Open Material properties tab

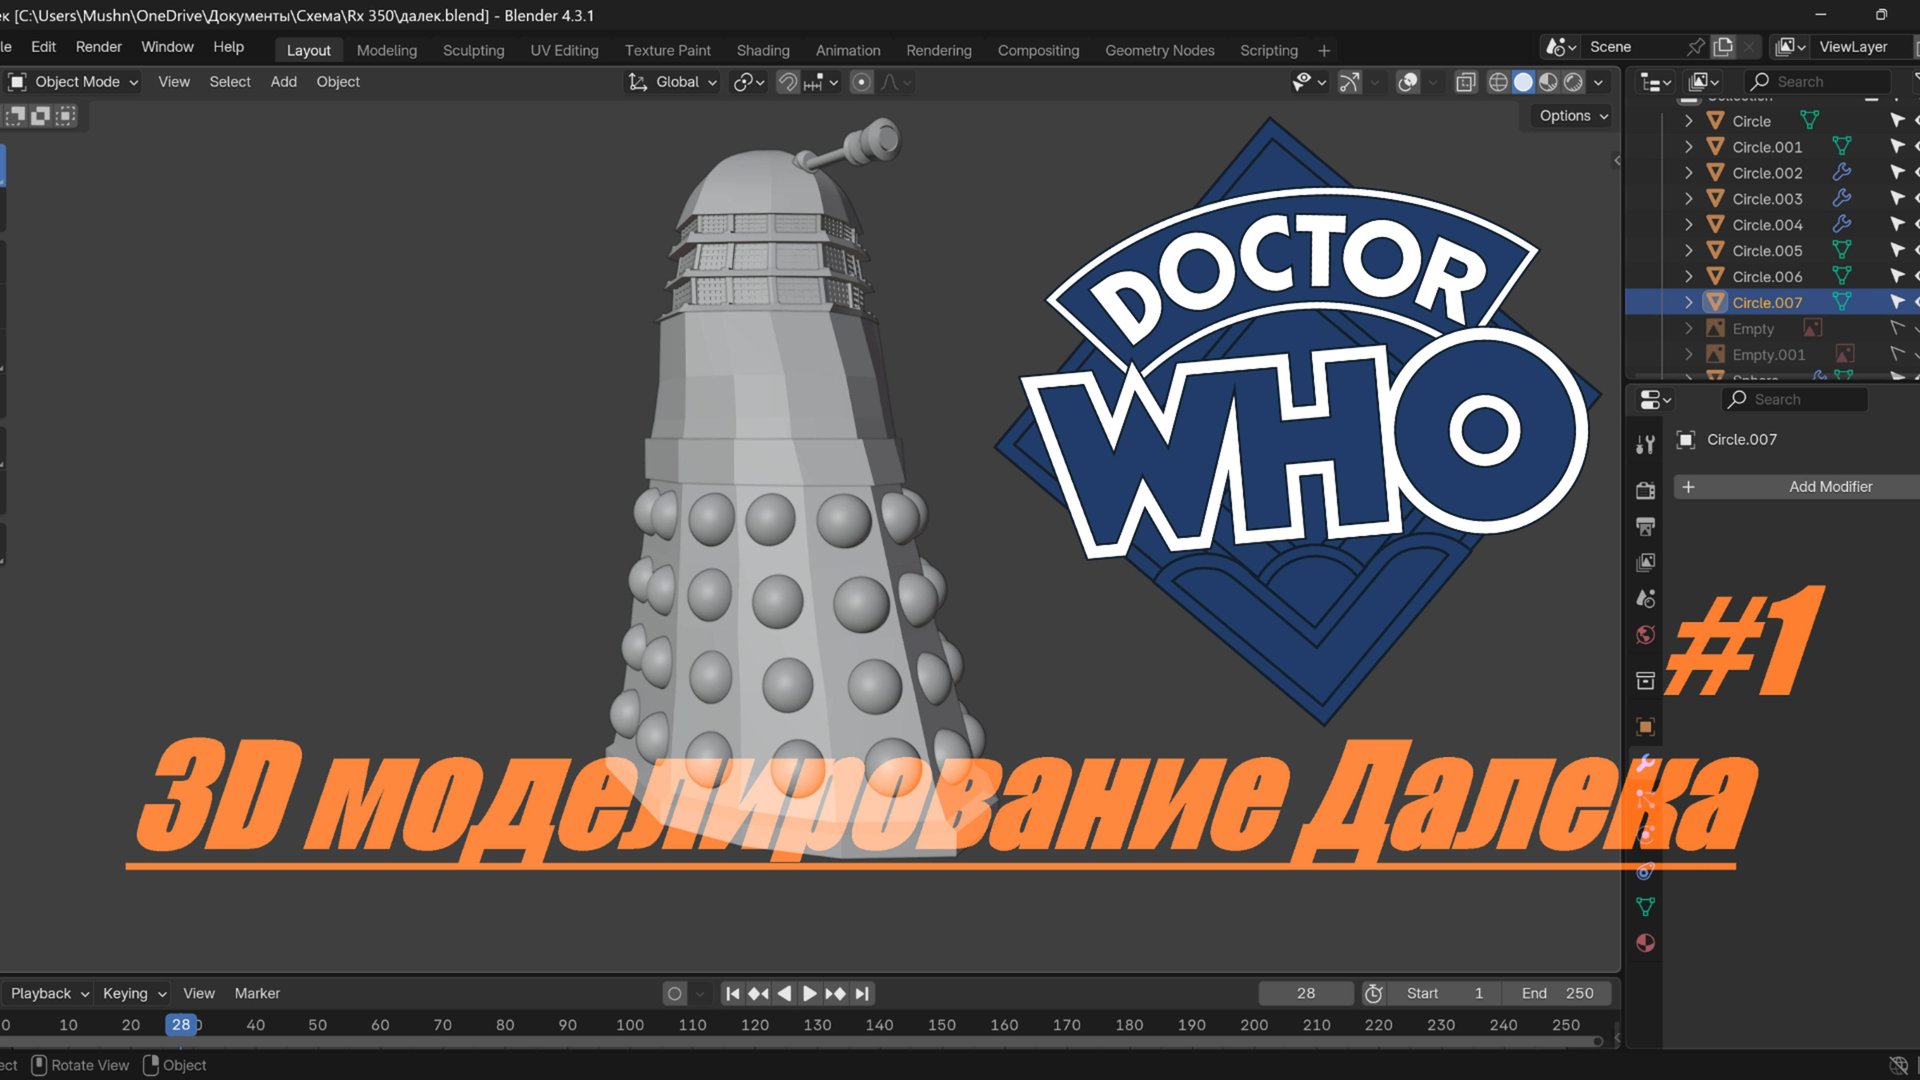[x=1645, y=943]
